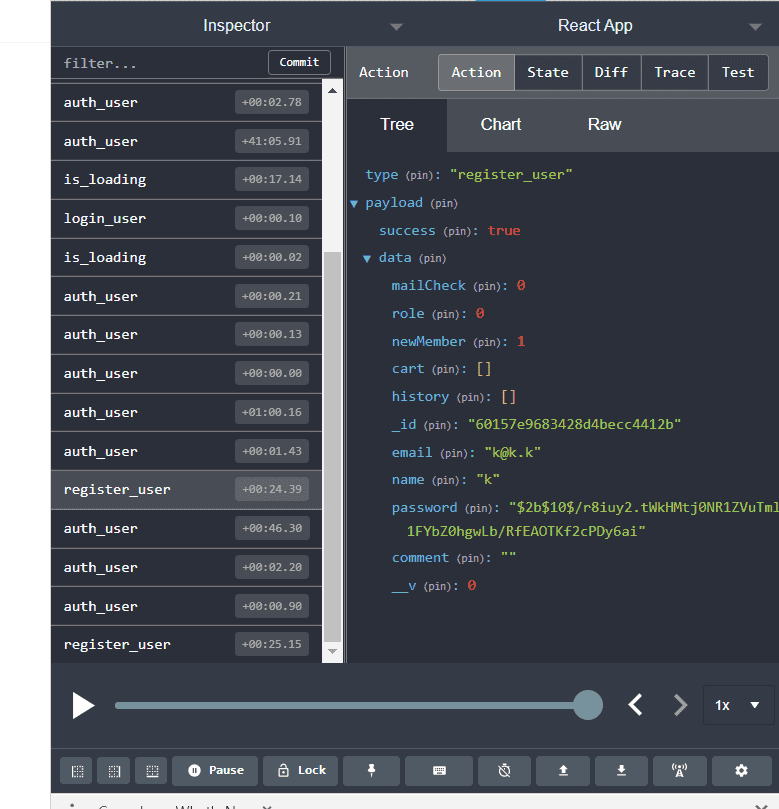Screen dimensions: 779x809
Task: Show the bottom panel layout icon
Action: (152, 771)
